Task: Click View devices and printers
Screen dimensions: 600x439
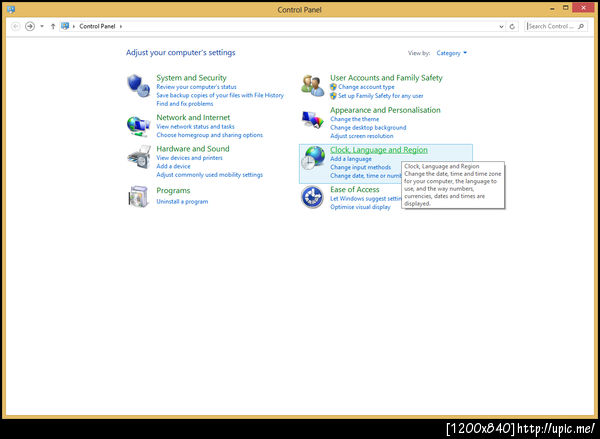Action: pyautogui.click(x=189, y=158)
